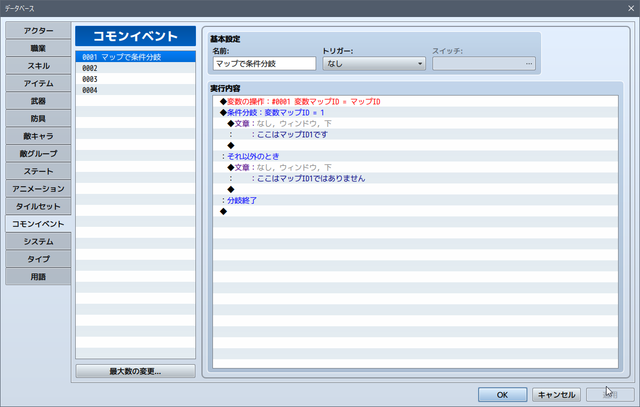Switch to the タイルセット tab
This screenshot has width=640, height=407.
coord(38,206)
